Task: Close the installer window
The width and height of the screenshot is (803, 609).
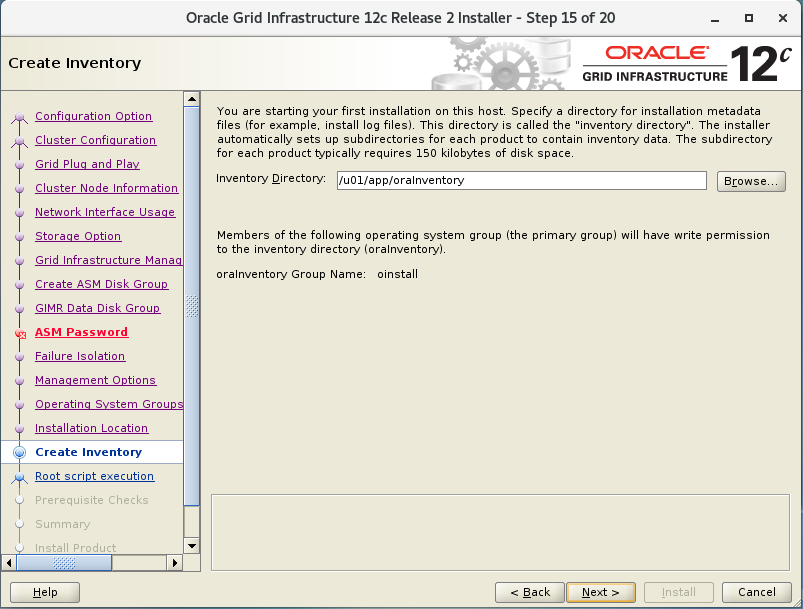Action: click(783, 18)
